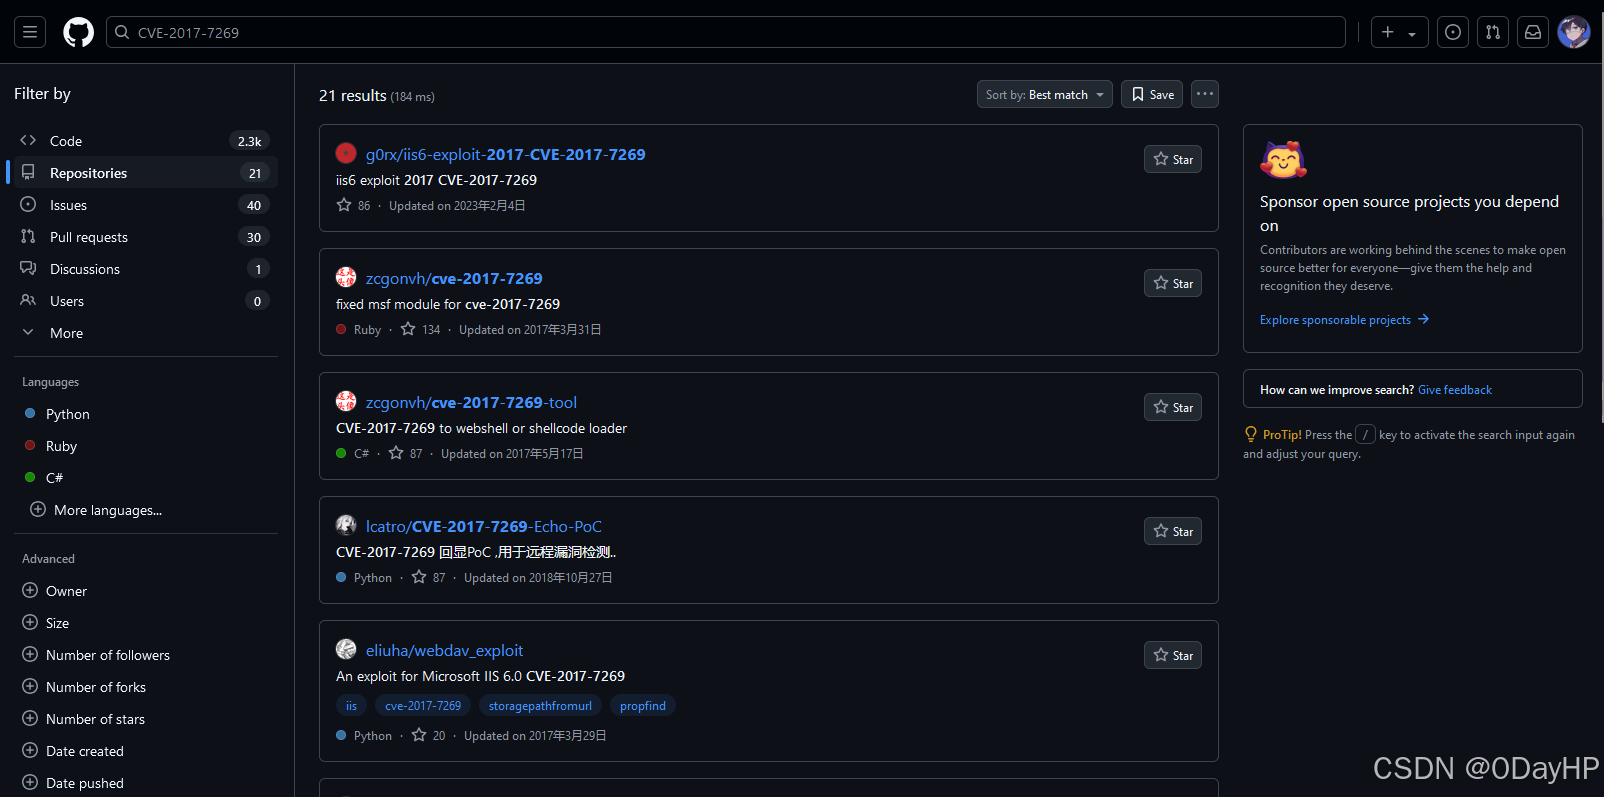Add the Size advanced filter

(146, 623)
